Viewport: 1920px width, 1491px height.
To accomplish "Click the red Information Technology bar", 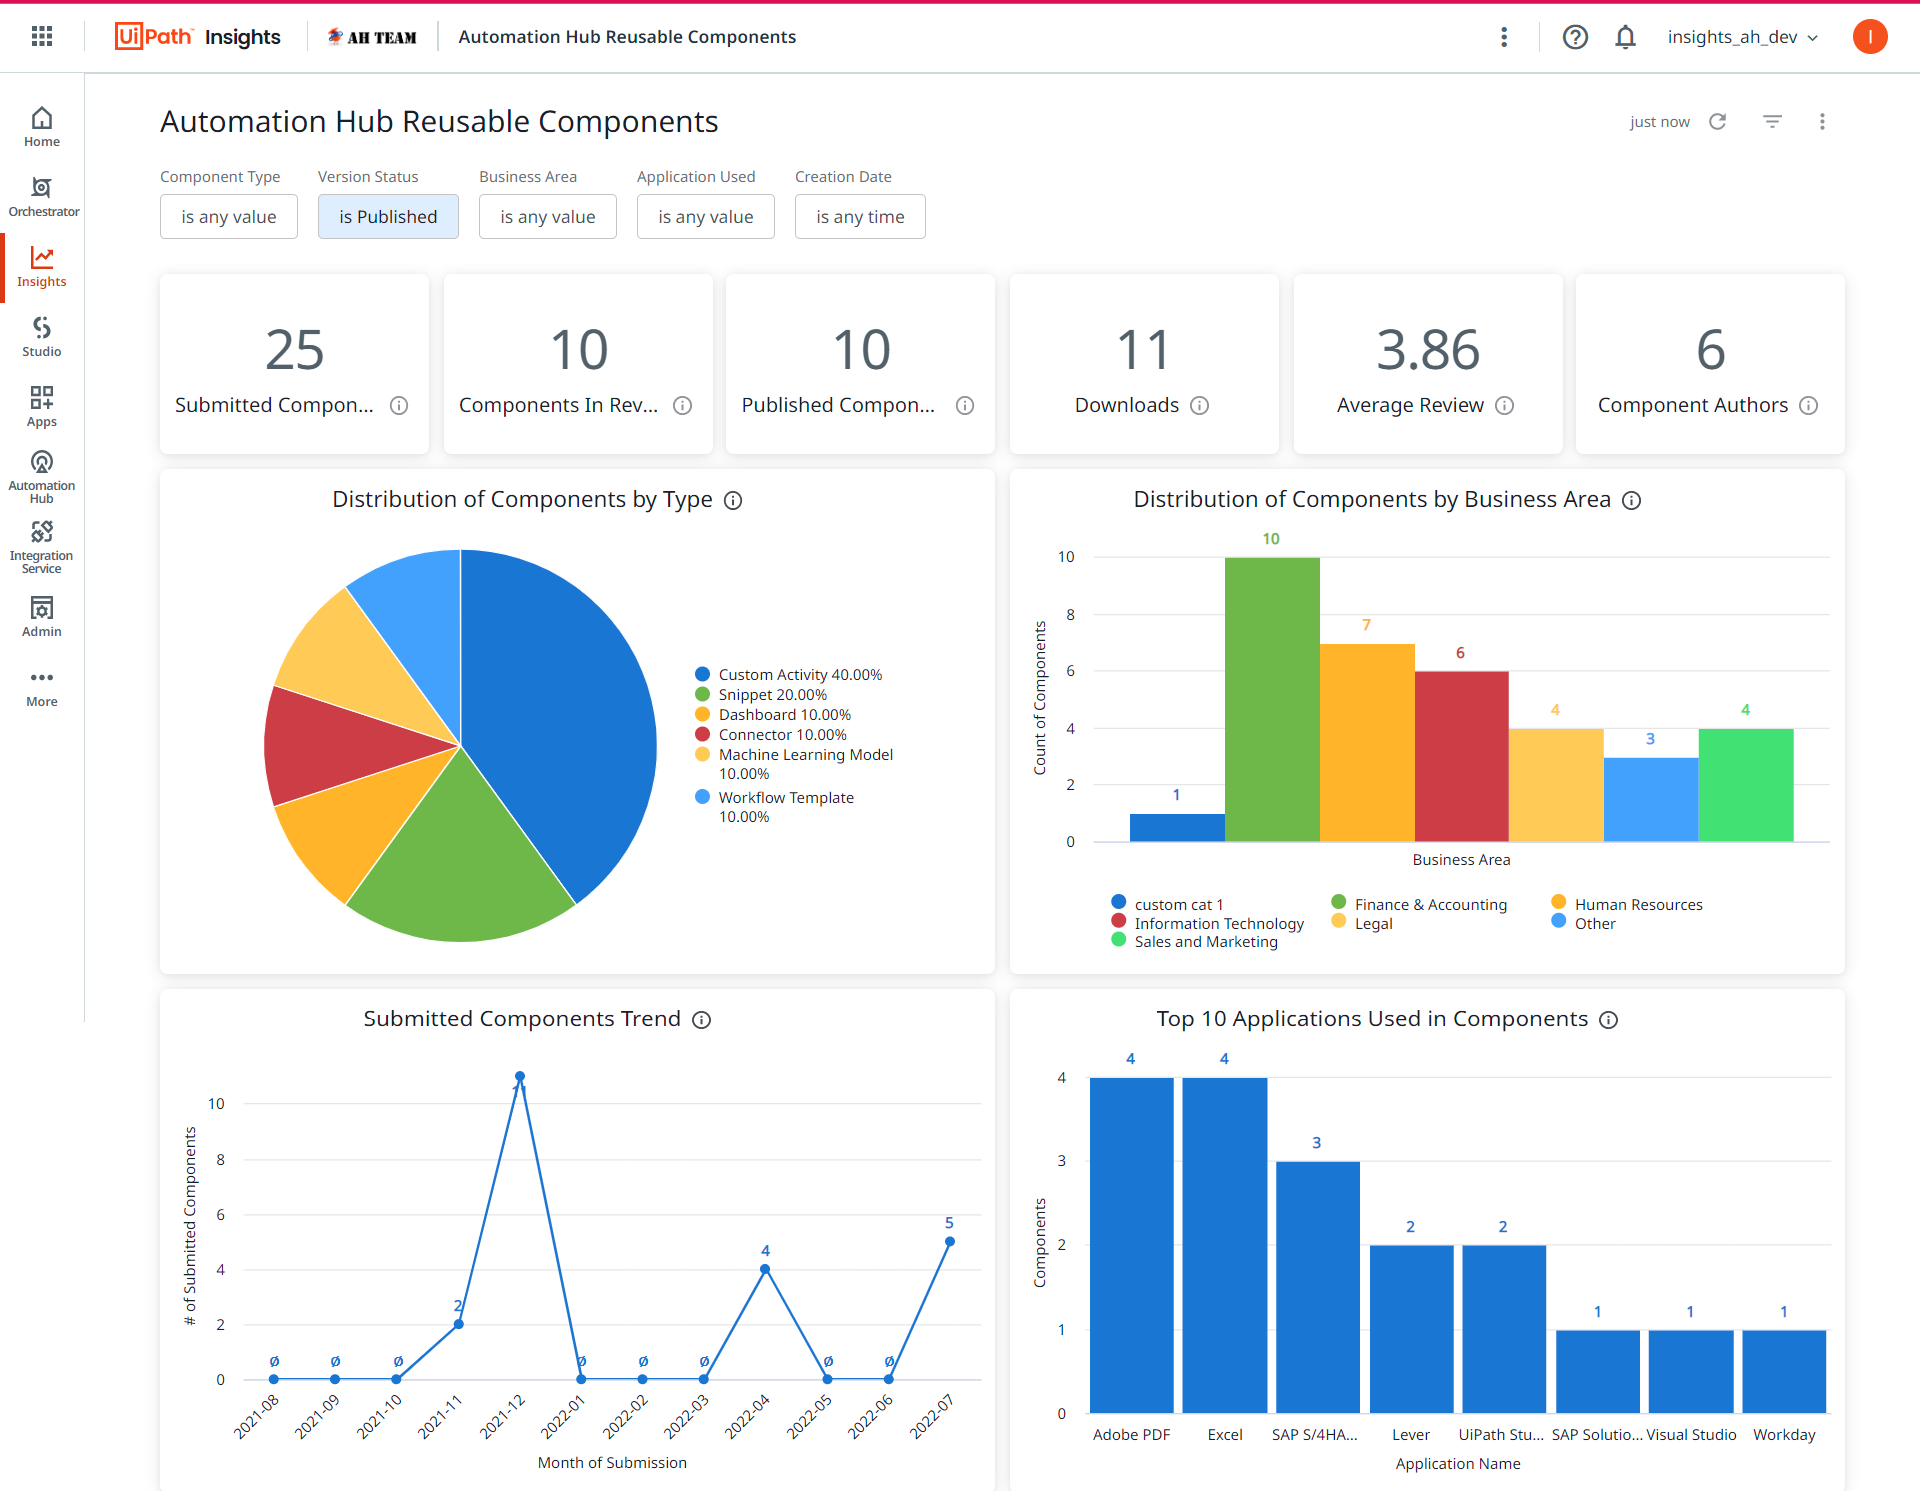I will [1461, 757].
